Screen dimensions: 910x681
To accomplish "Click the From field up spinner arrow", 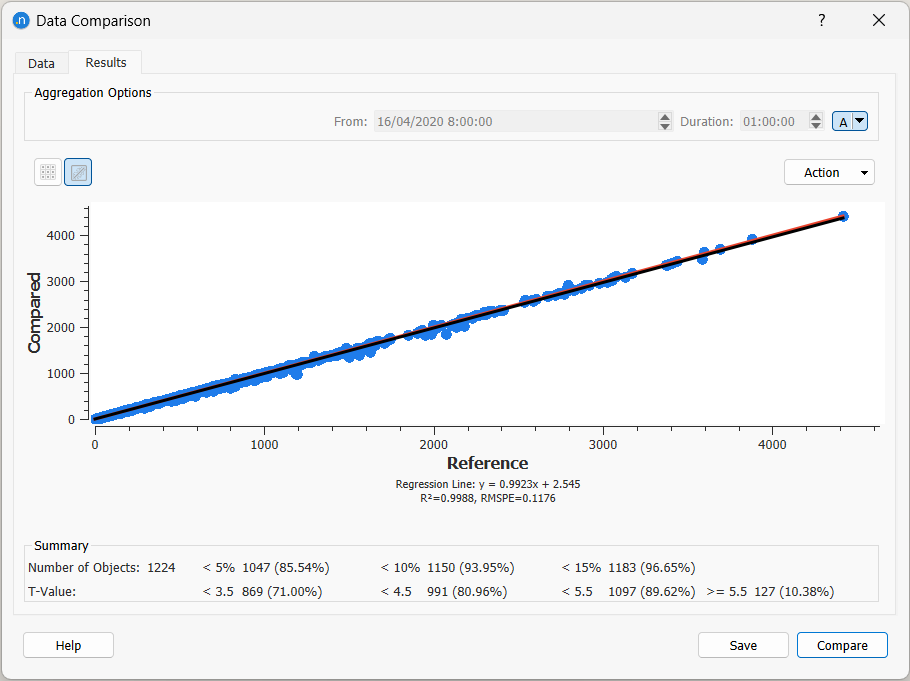I will coord(665,116).
